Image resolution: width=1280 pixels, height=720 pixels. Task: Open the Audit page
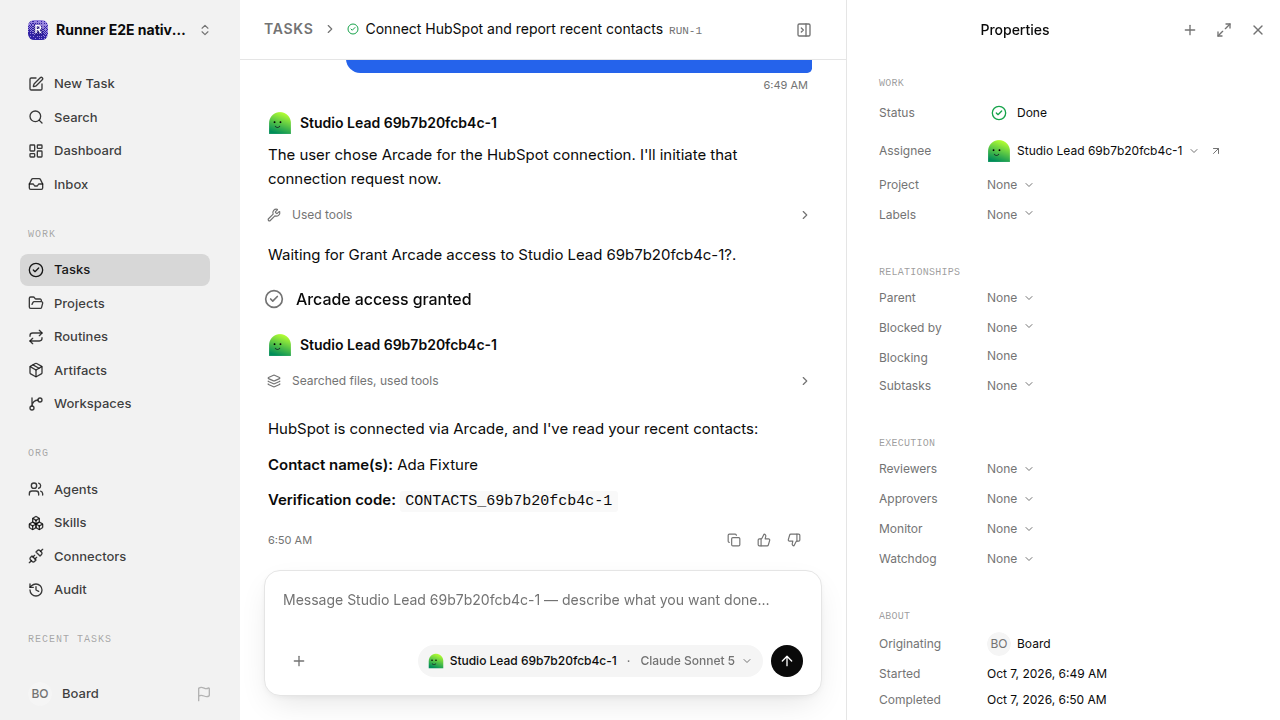[115, 590]
